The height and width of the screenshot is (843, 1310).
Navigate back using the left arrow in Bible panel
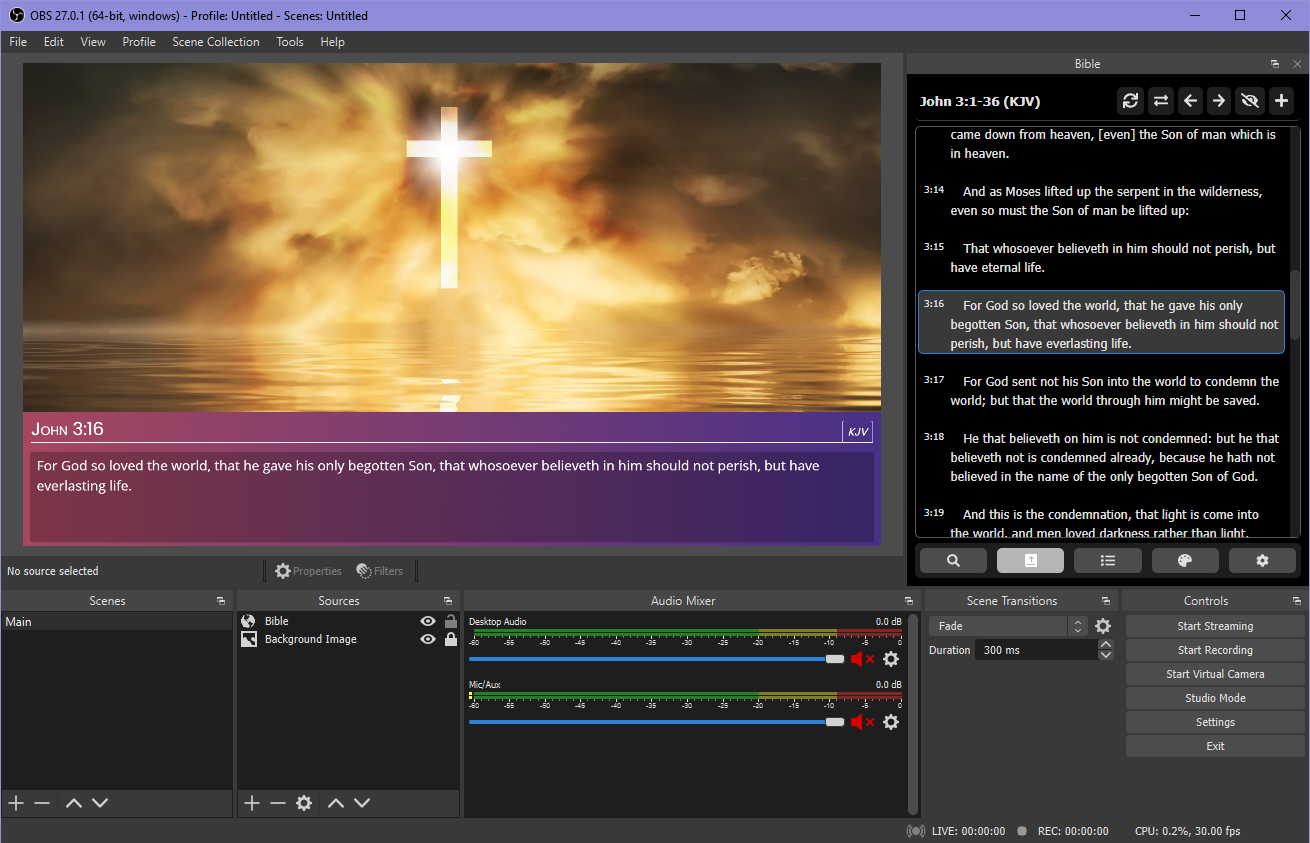coord(1190,101)
